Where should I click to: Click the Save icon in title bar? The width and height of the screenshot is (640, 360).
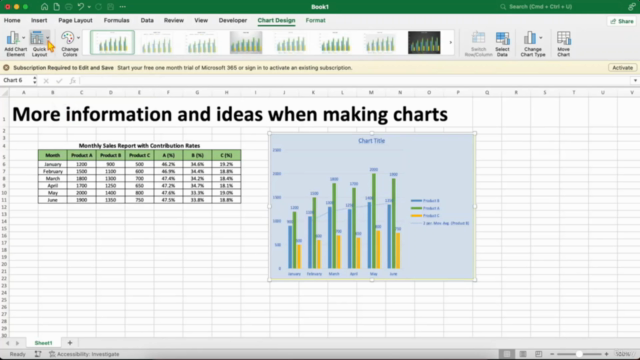click(x=110, y=7)
